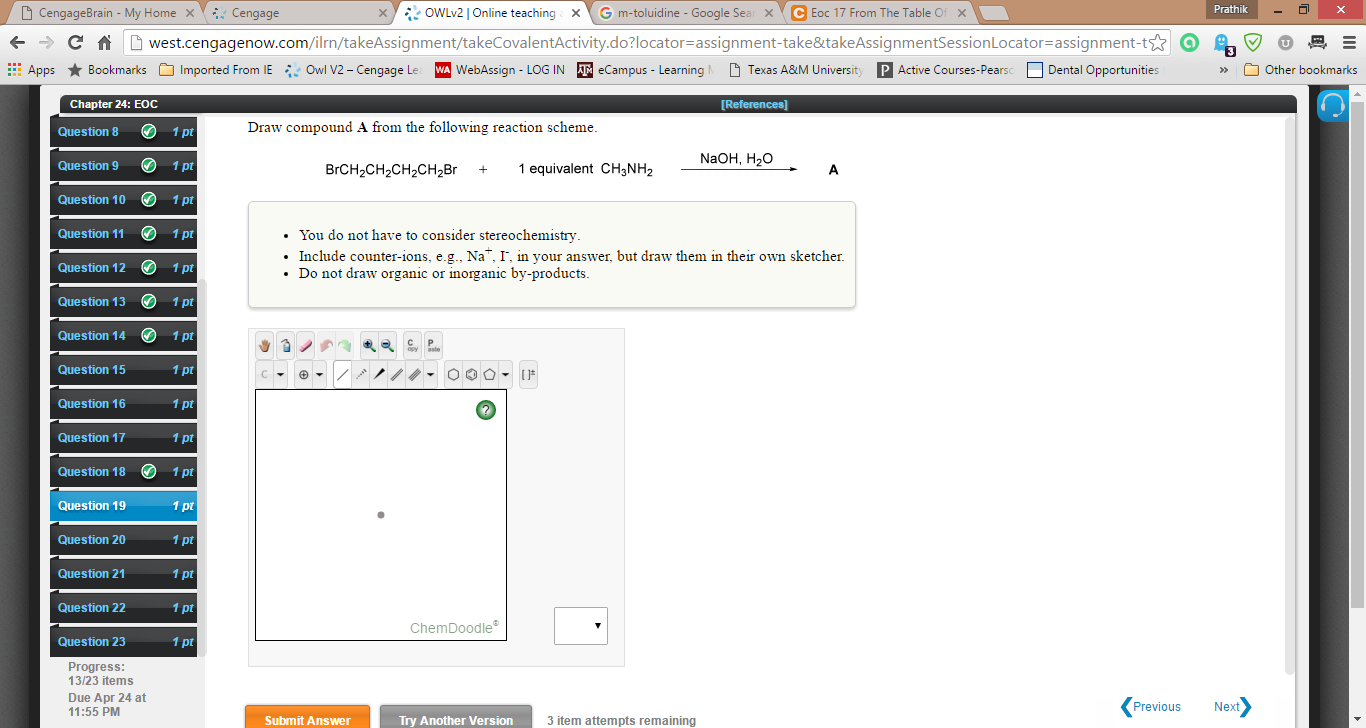Show hidden bookmarks with the chevron
This screenshot has width=1366, height=728.
click(1223, 70)
